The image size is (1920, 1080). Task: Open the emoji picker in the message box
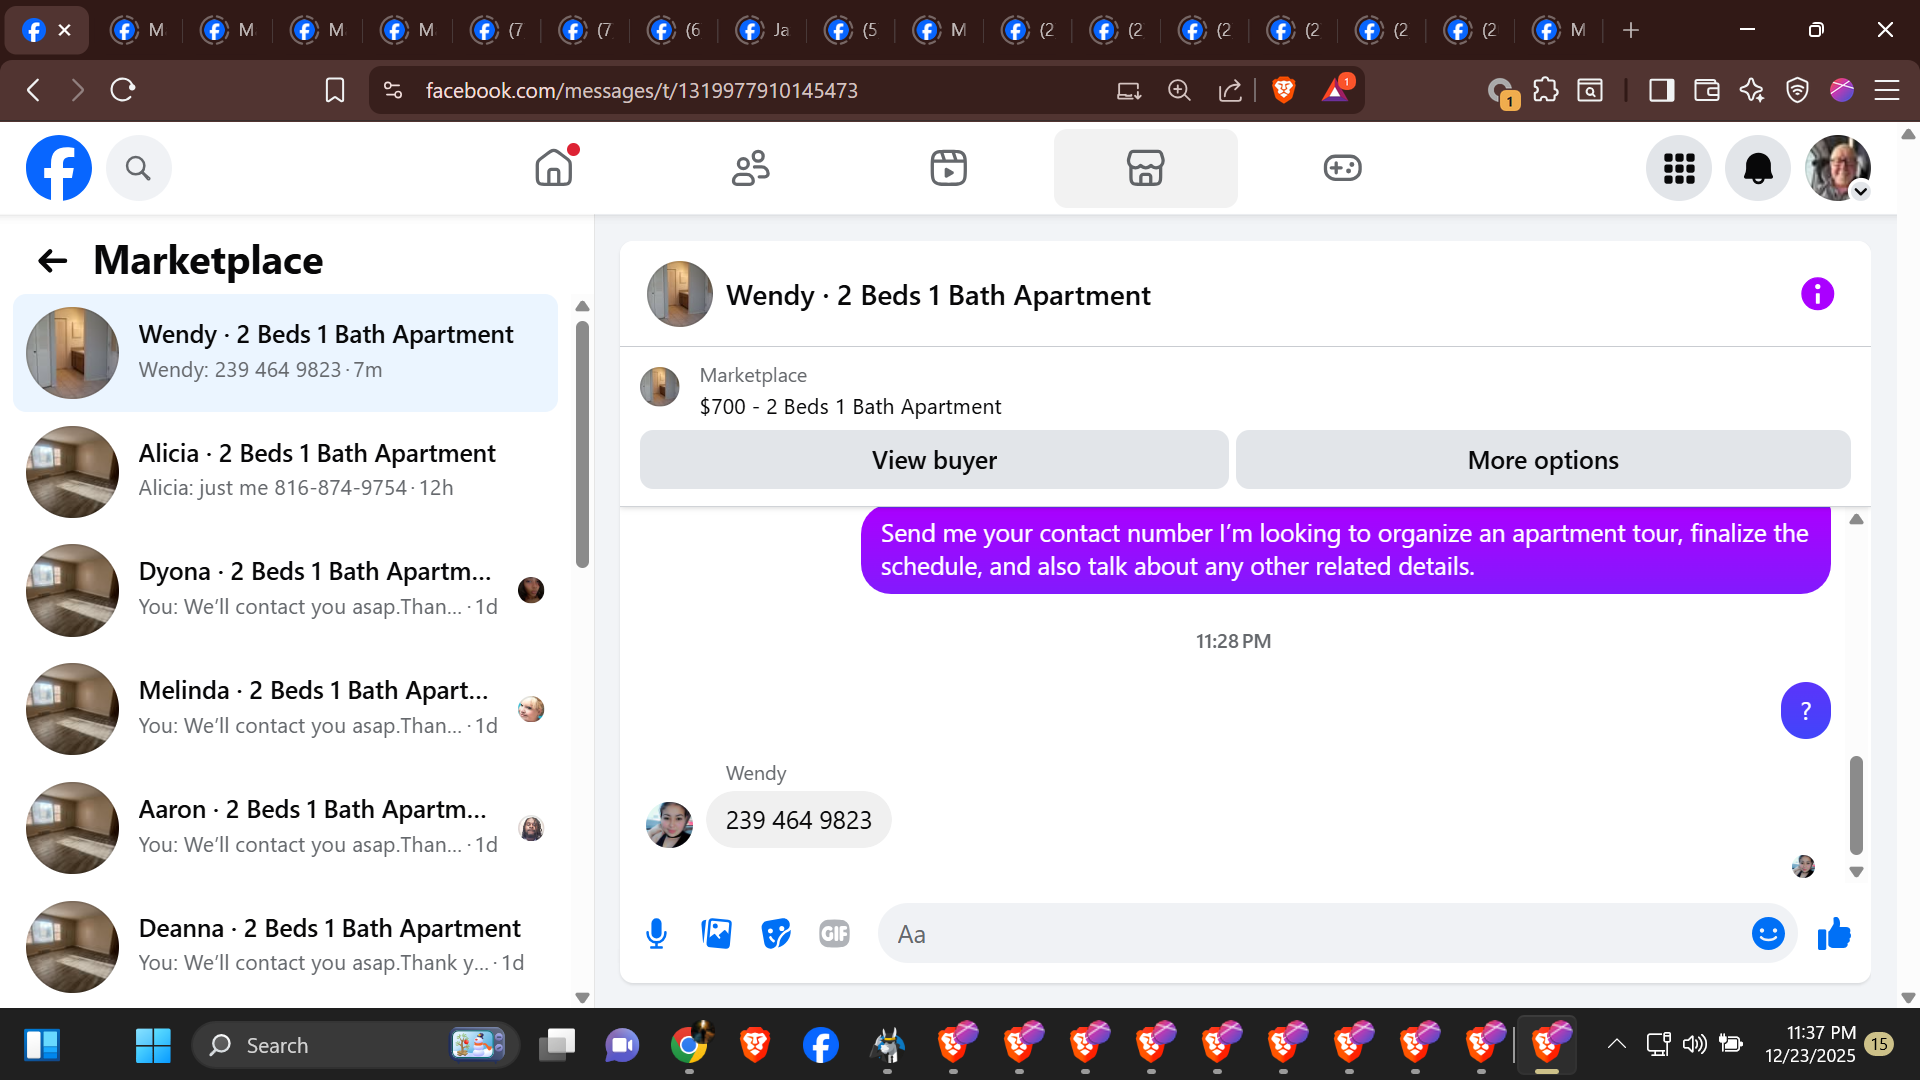coord(1767,934)
